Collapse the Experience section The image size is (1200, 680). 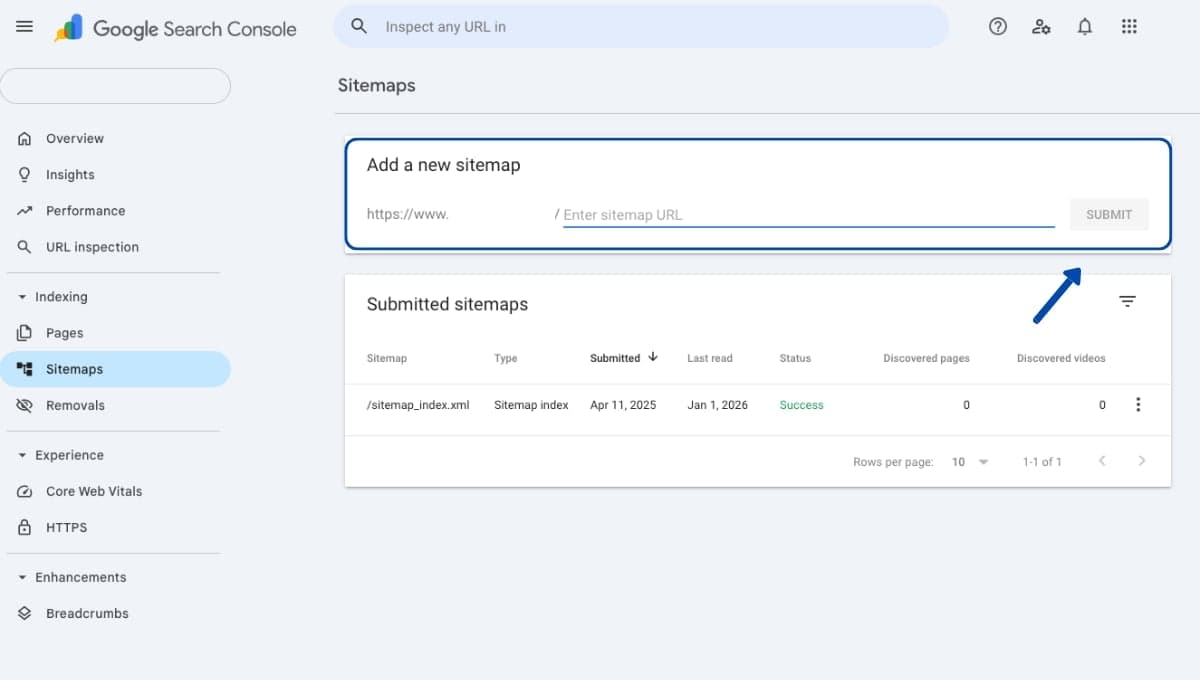coord(60,455)
